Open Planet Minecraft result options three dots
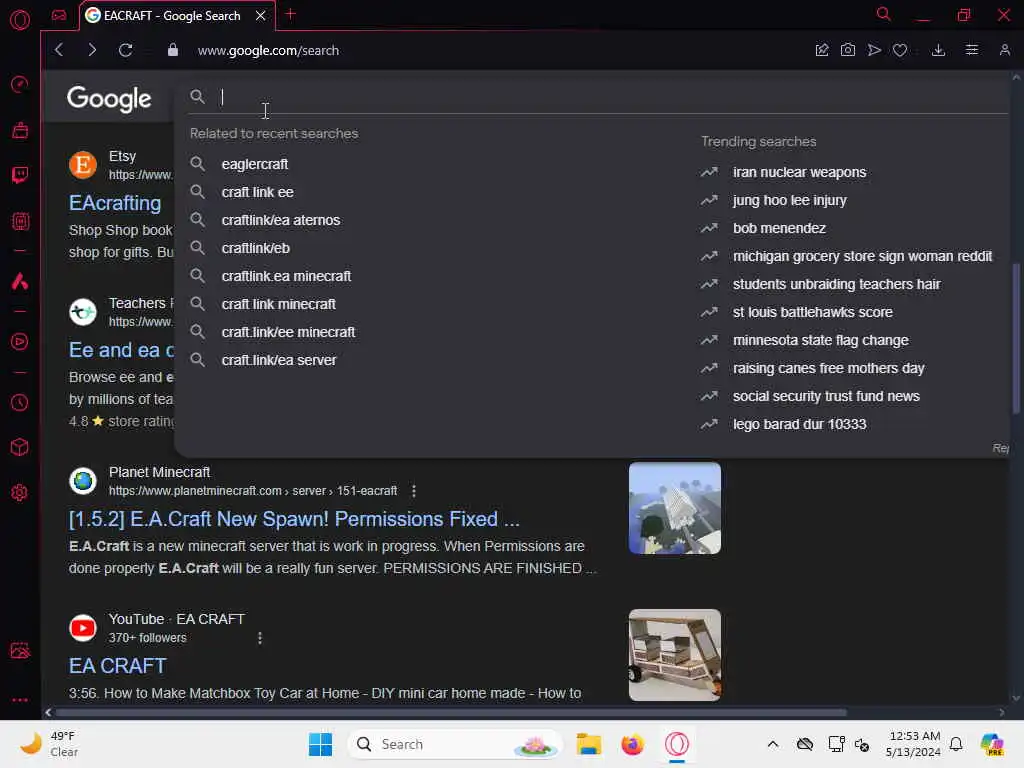 [413, 491]
